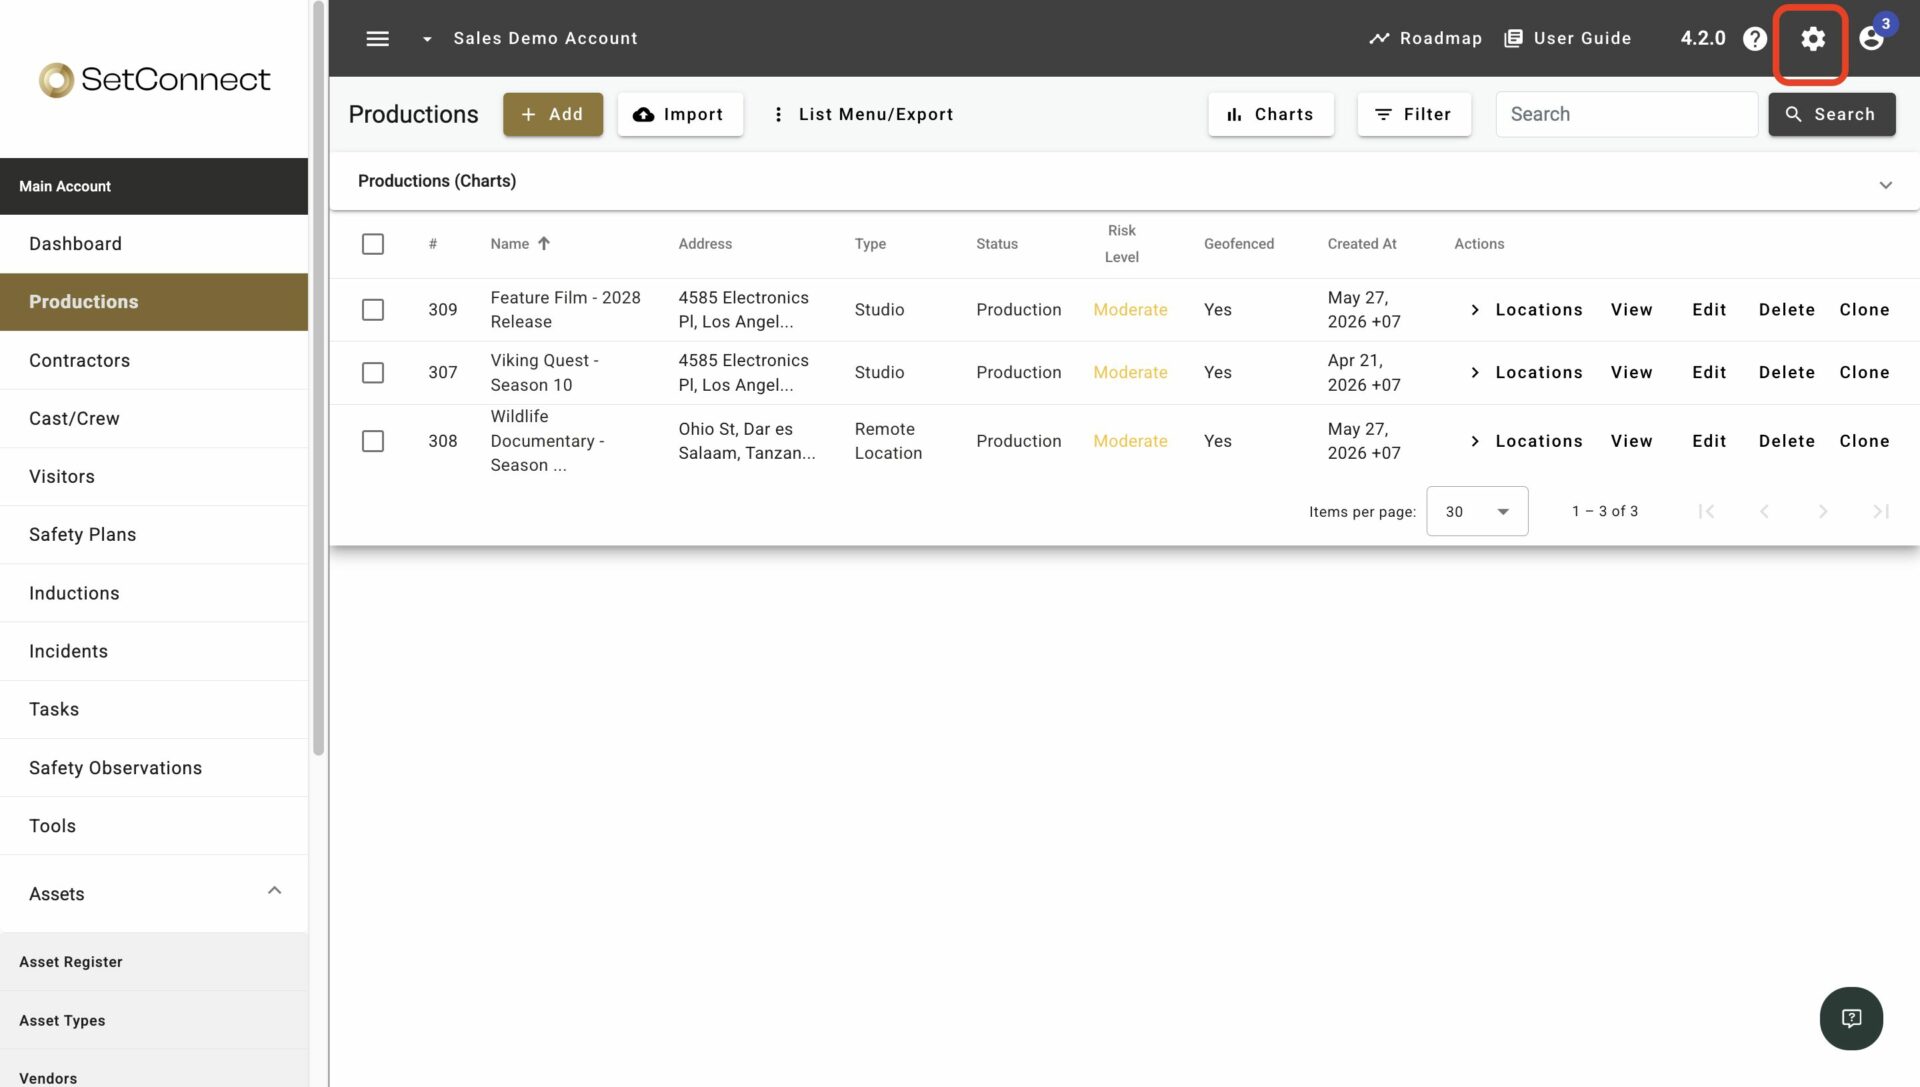This screenshot has height=1087, width=1920.
Task: Delete production 309
Action: click(1786, 310)
